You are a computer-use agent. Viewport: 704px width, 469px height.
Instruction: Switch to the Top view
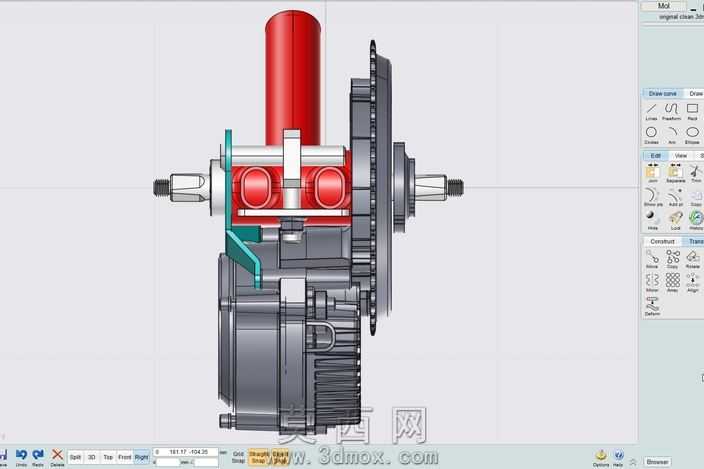[108, 457]
